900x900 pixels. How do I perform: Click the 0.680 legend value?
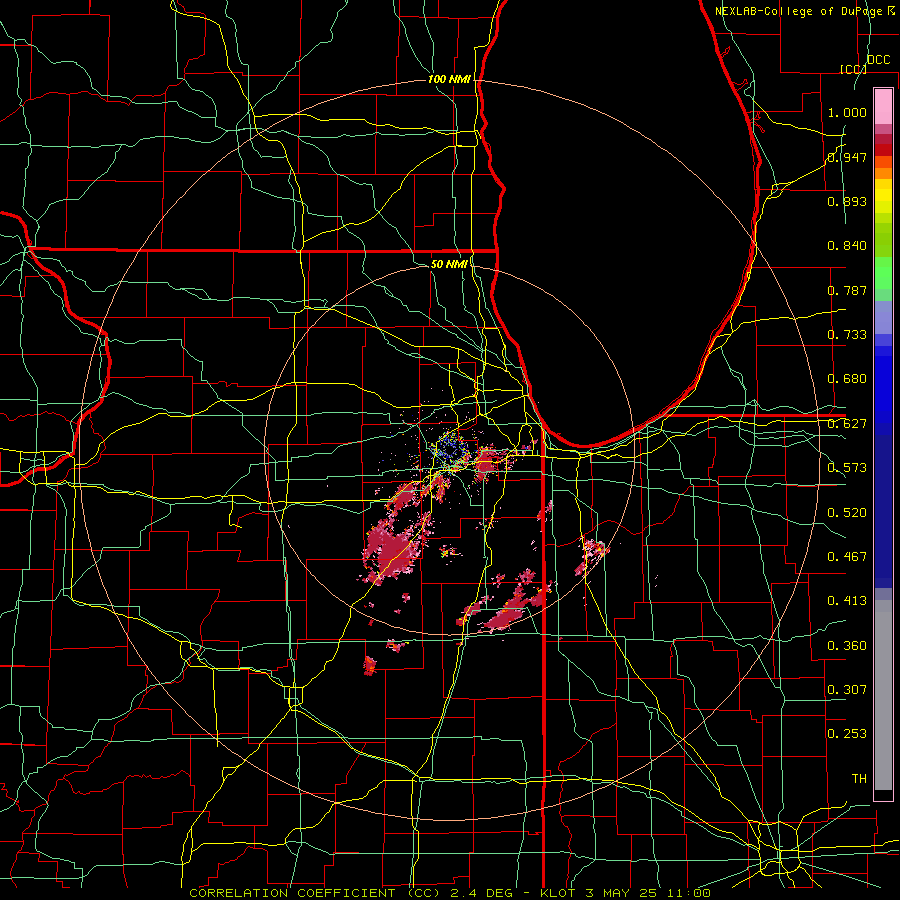click(847, 379)
